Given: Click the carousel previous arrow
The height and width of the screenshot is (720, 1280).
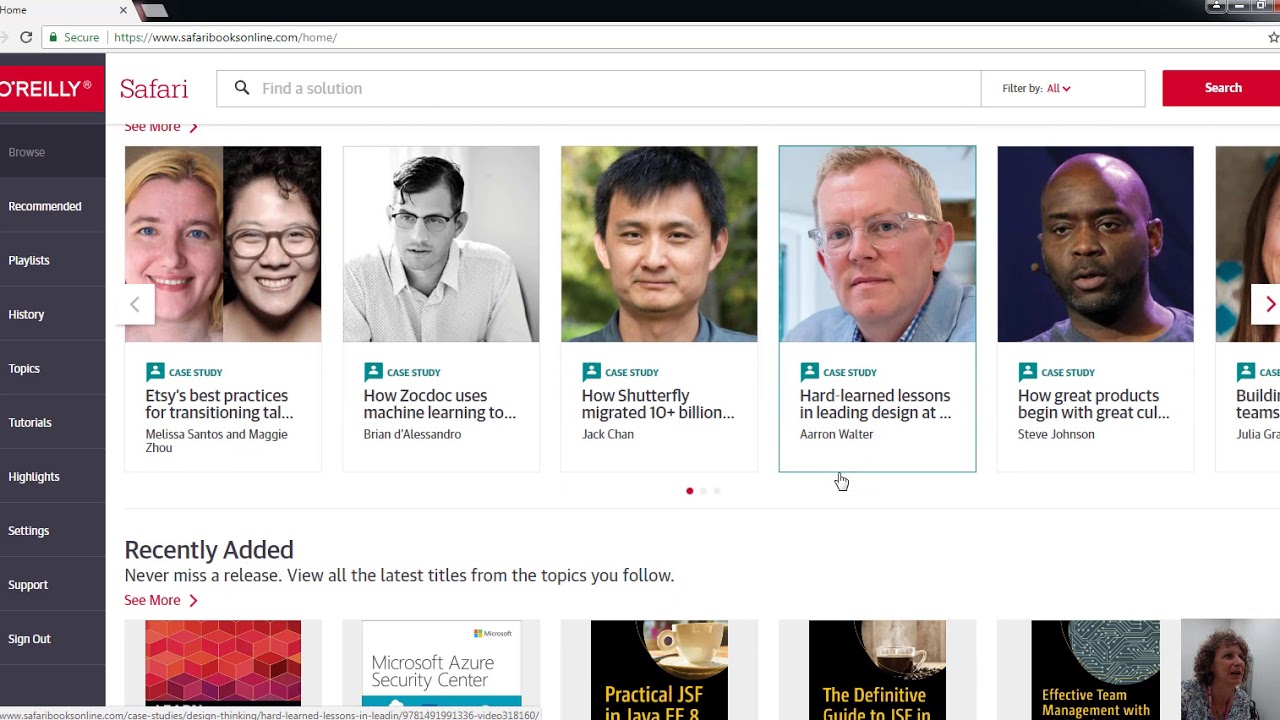Looking at the screenshot, I should click(x=136, y=304).
